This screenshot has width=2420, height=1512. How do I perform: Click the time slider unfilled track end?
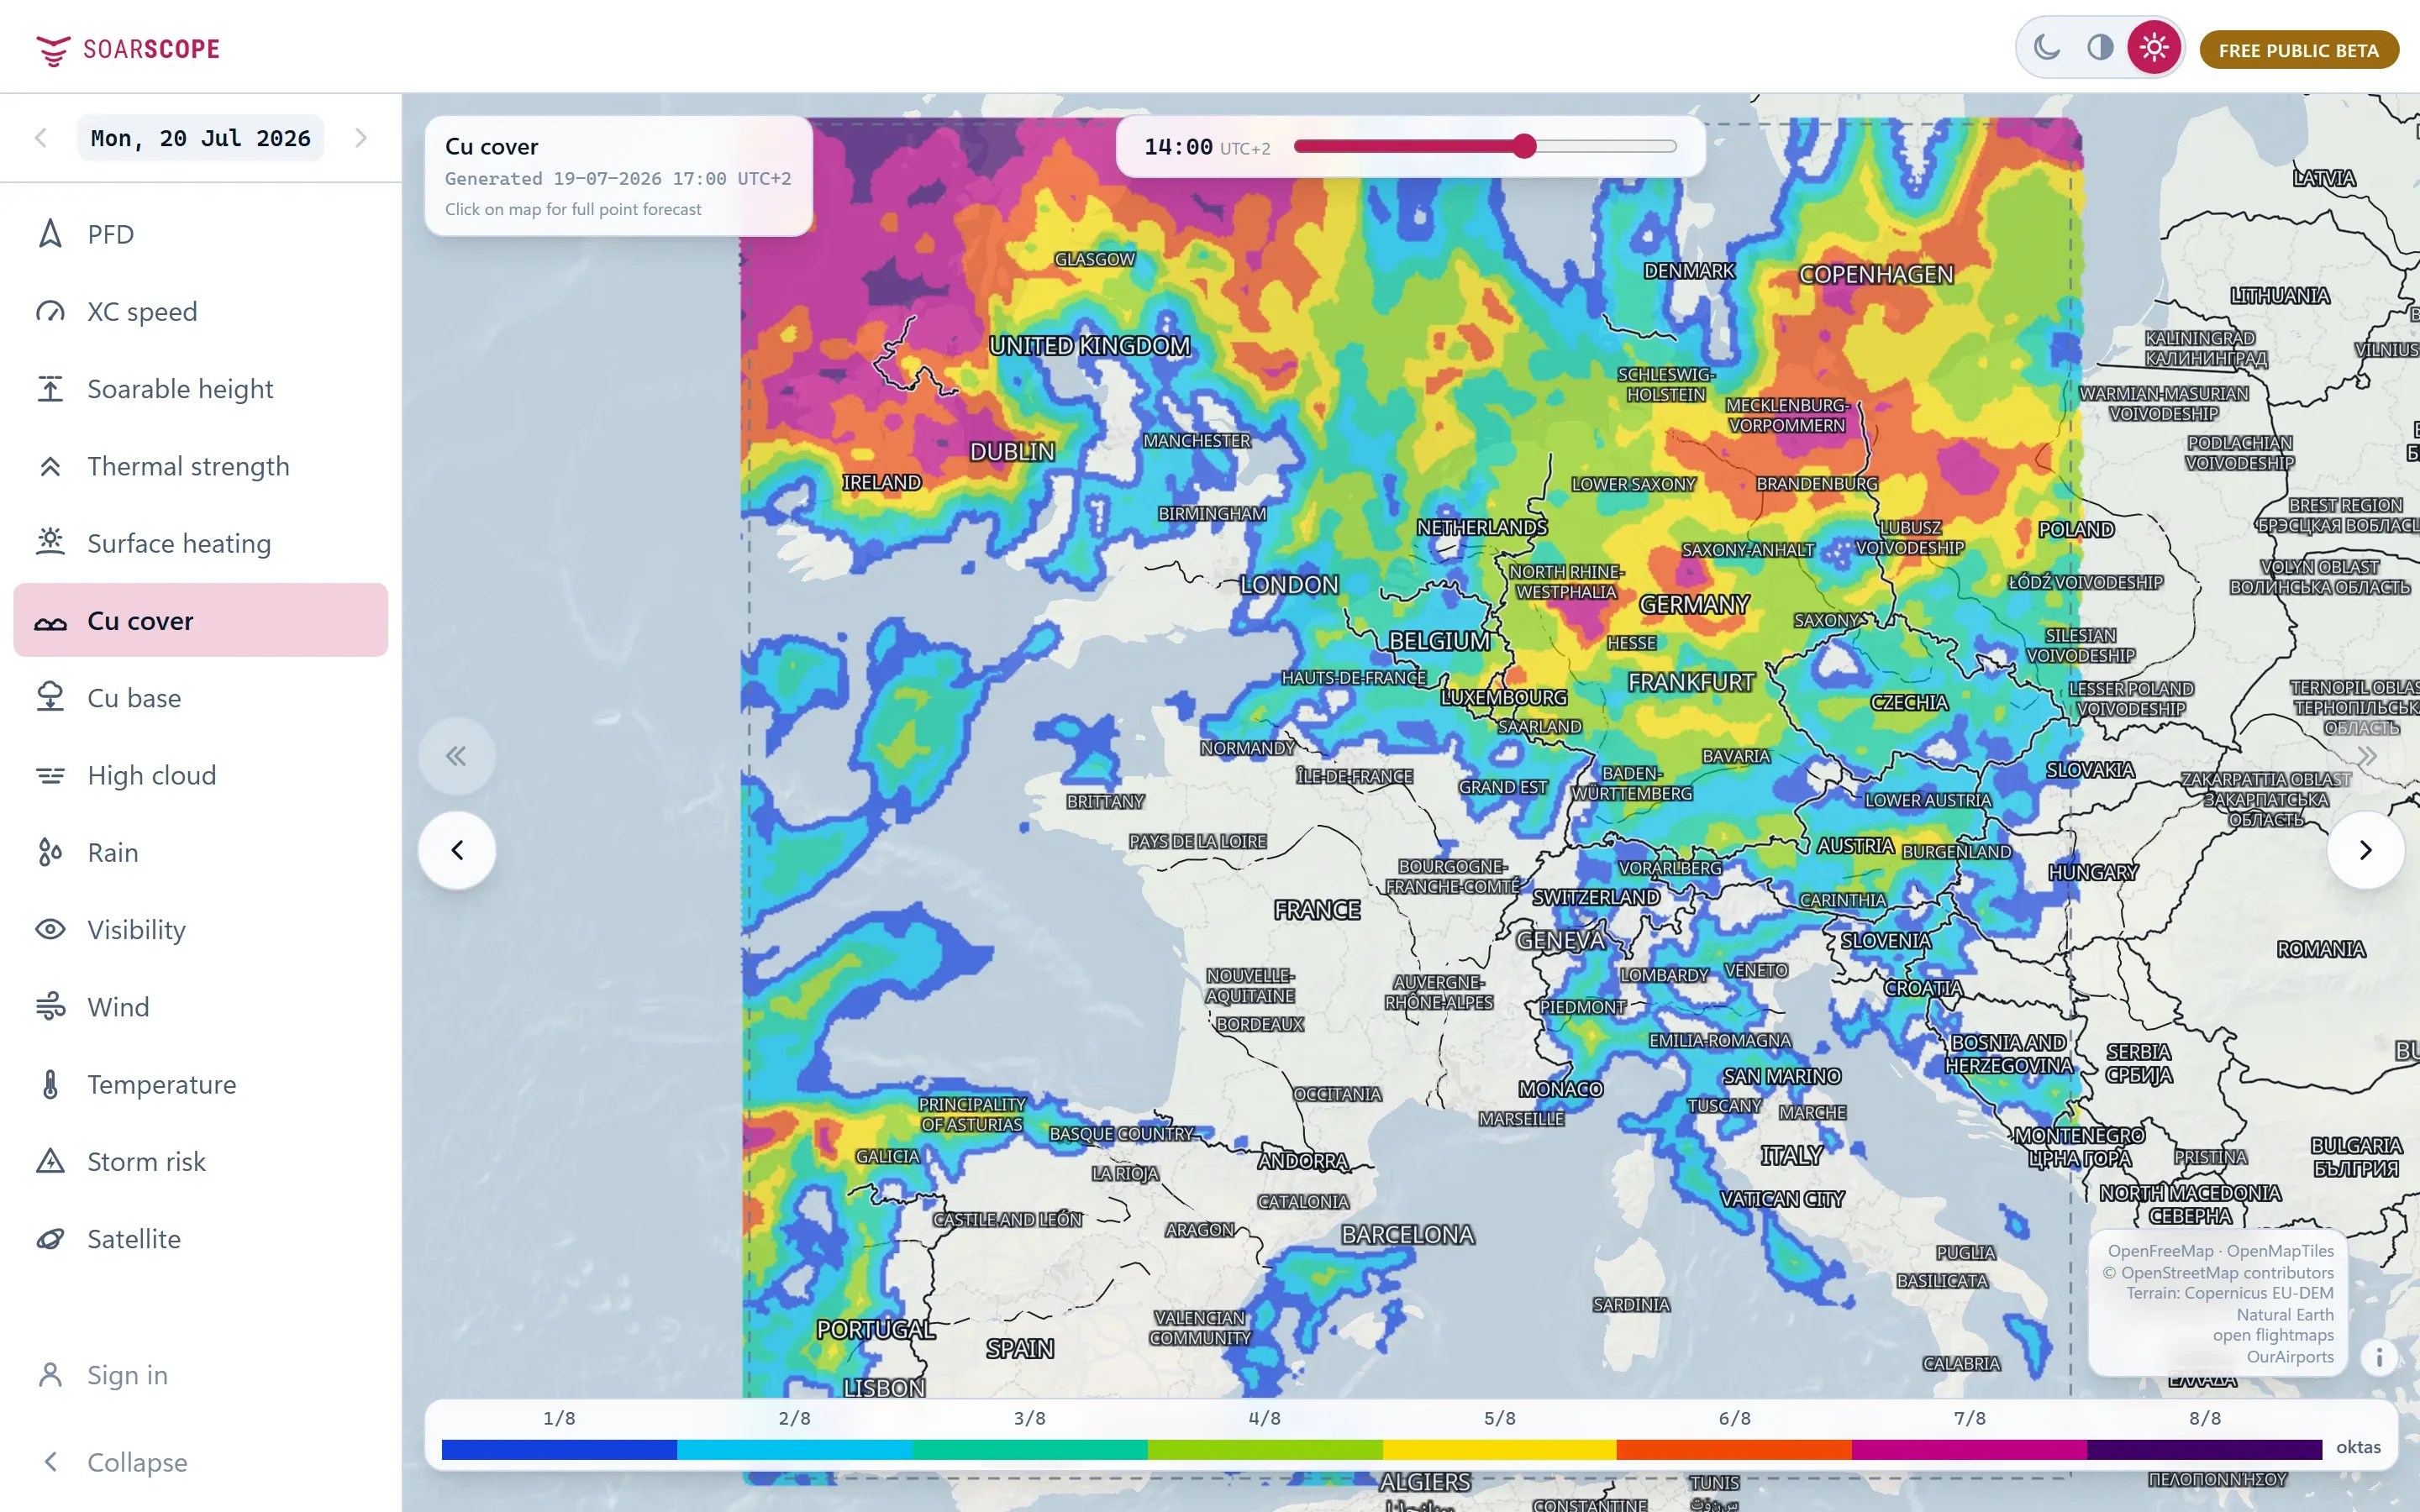[1670, 147]
